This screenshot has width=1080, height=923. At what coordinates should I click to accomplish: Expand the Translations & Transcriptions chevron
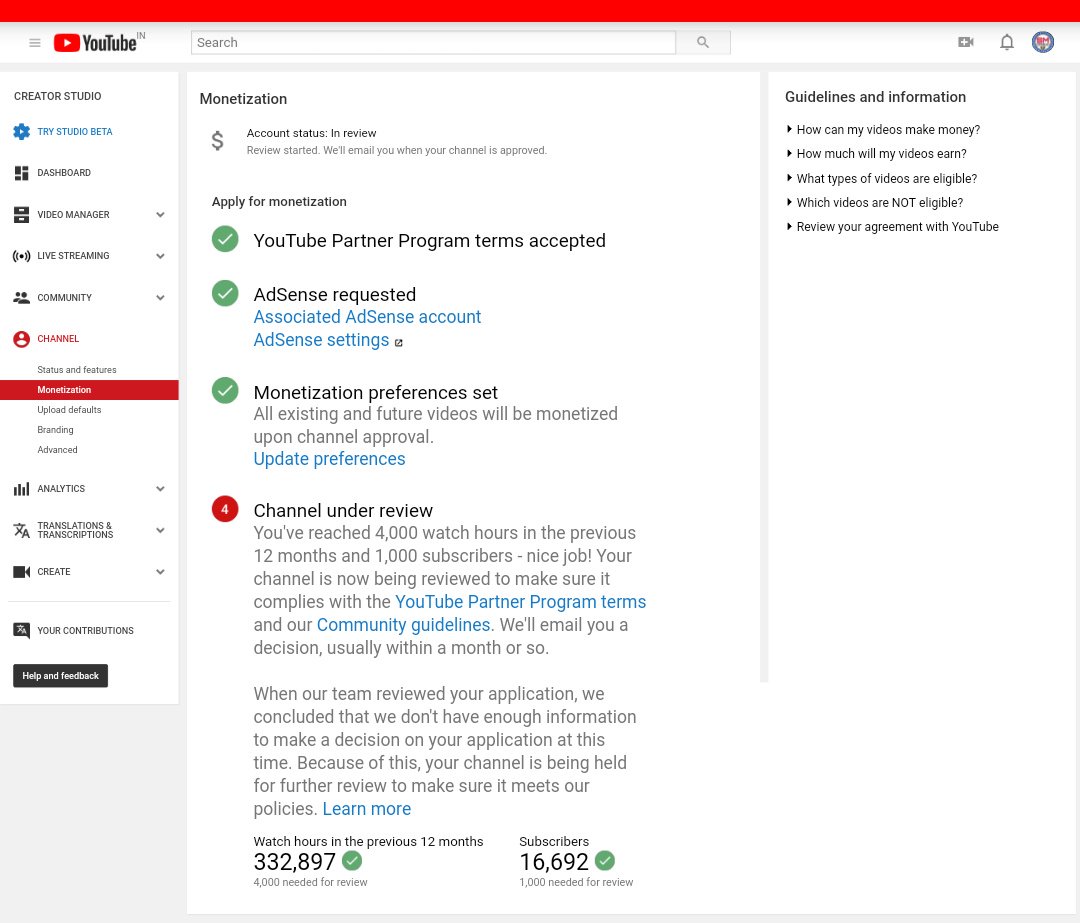pos(160,530)
